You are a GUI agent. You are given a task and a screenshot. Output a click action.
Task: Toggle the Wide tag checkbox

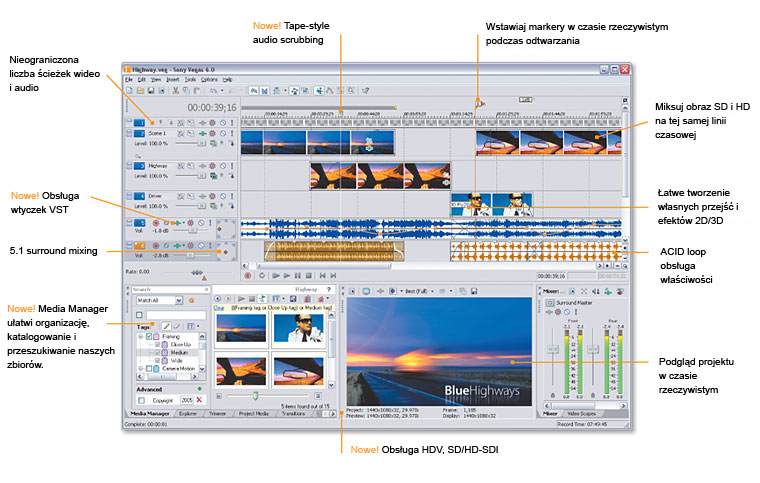158,360
